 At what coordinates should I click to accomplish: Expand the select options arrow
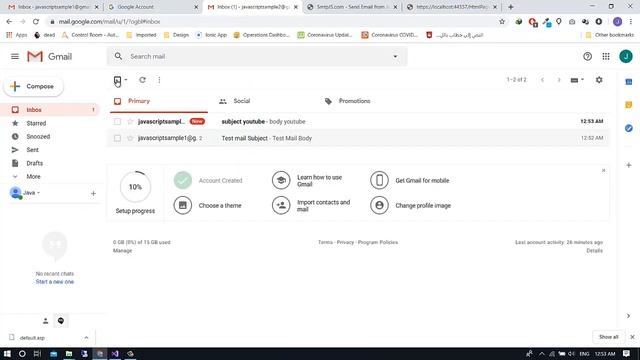click(x=126, y=80)
